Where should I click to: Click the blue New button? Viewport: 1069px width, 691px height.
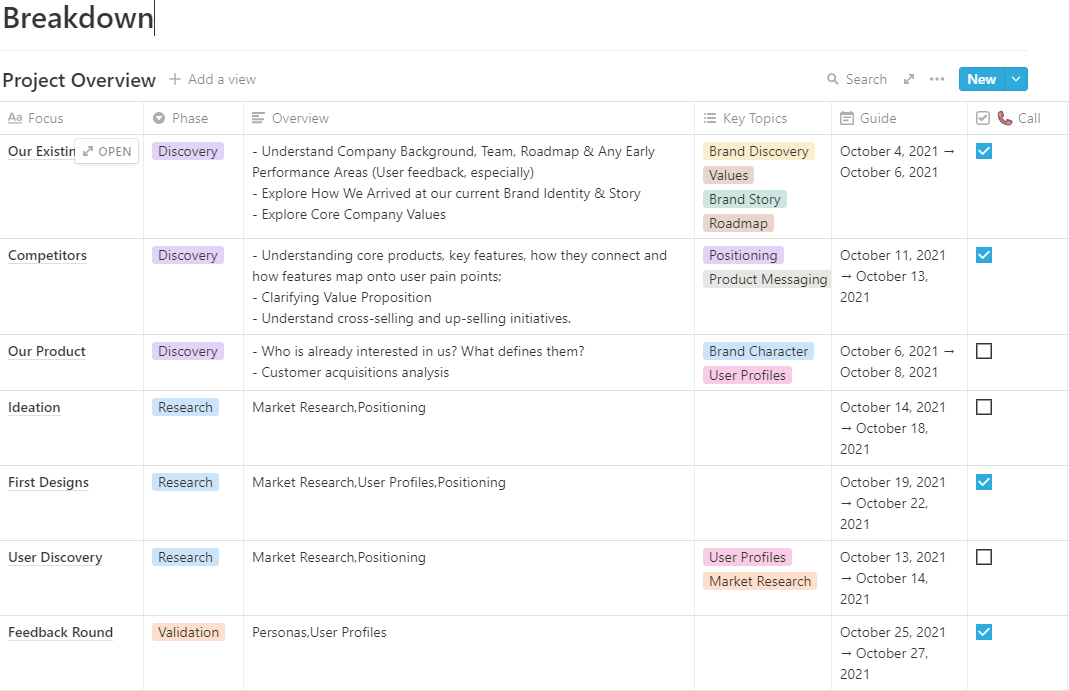coord(981,78)
